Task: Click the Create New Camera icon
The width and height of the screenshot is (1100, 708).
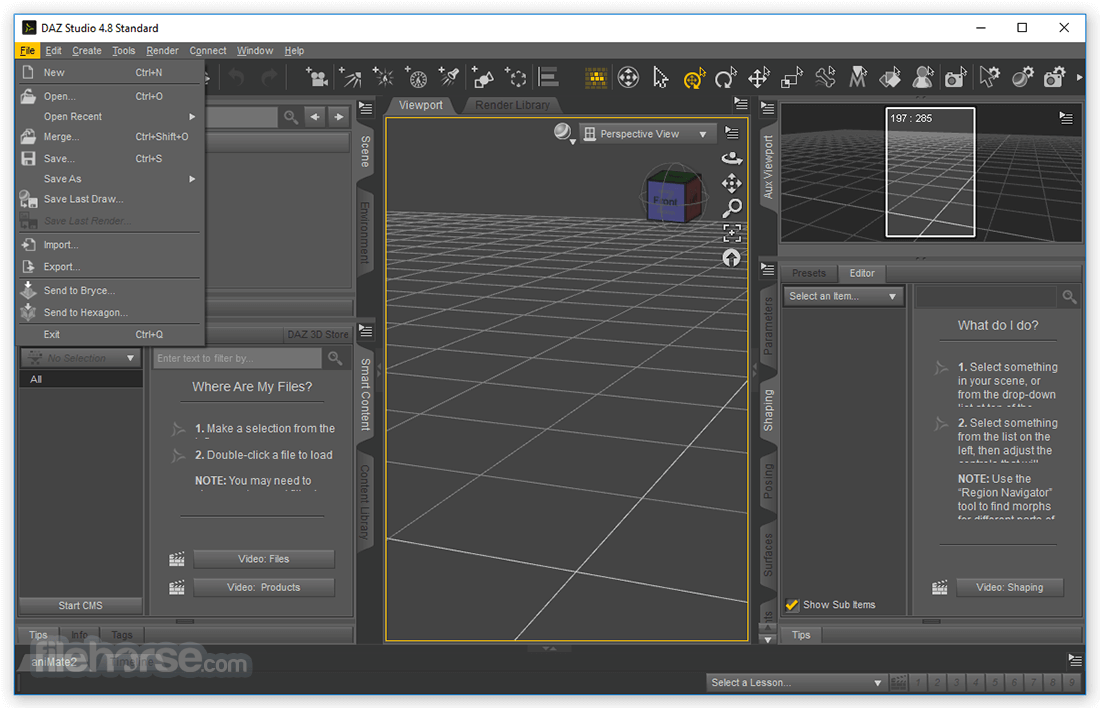Action: [x=316, y=77]
